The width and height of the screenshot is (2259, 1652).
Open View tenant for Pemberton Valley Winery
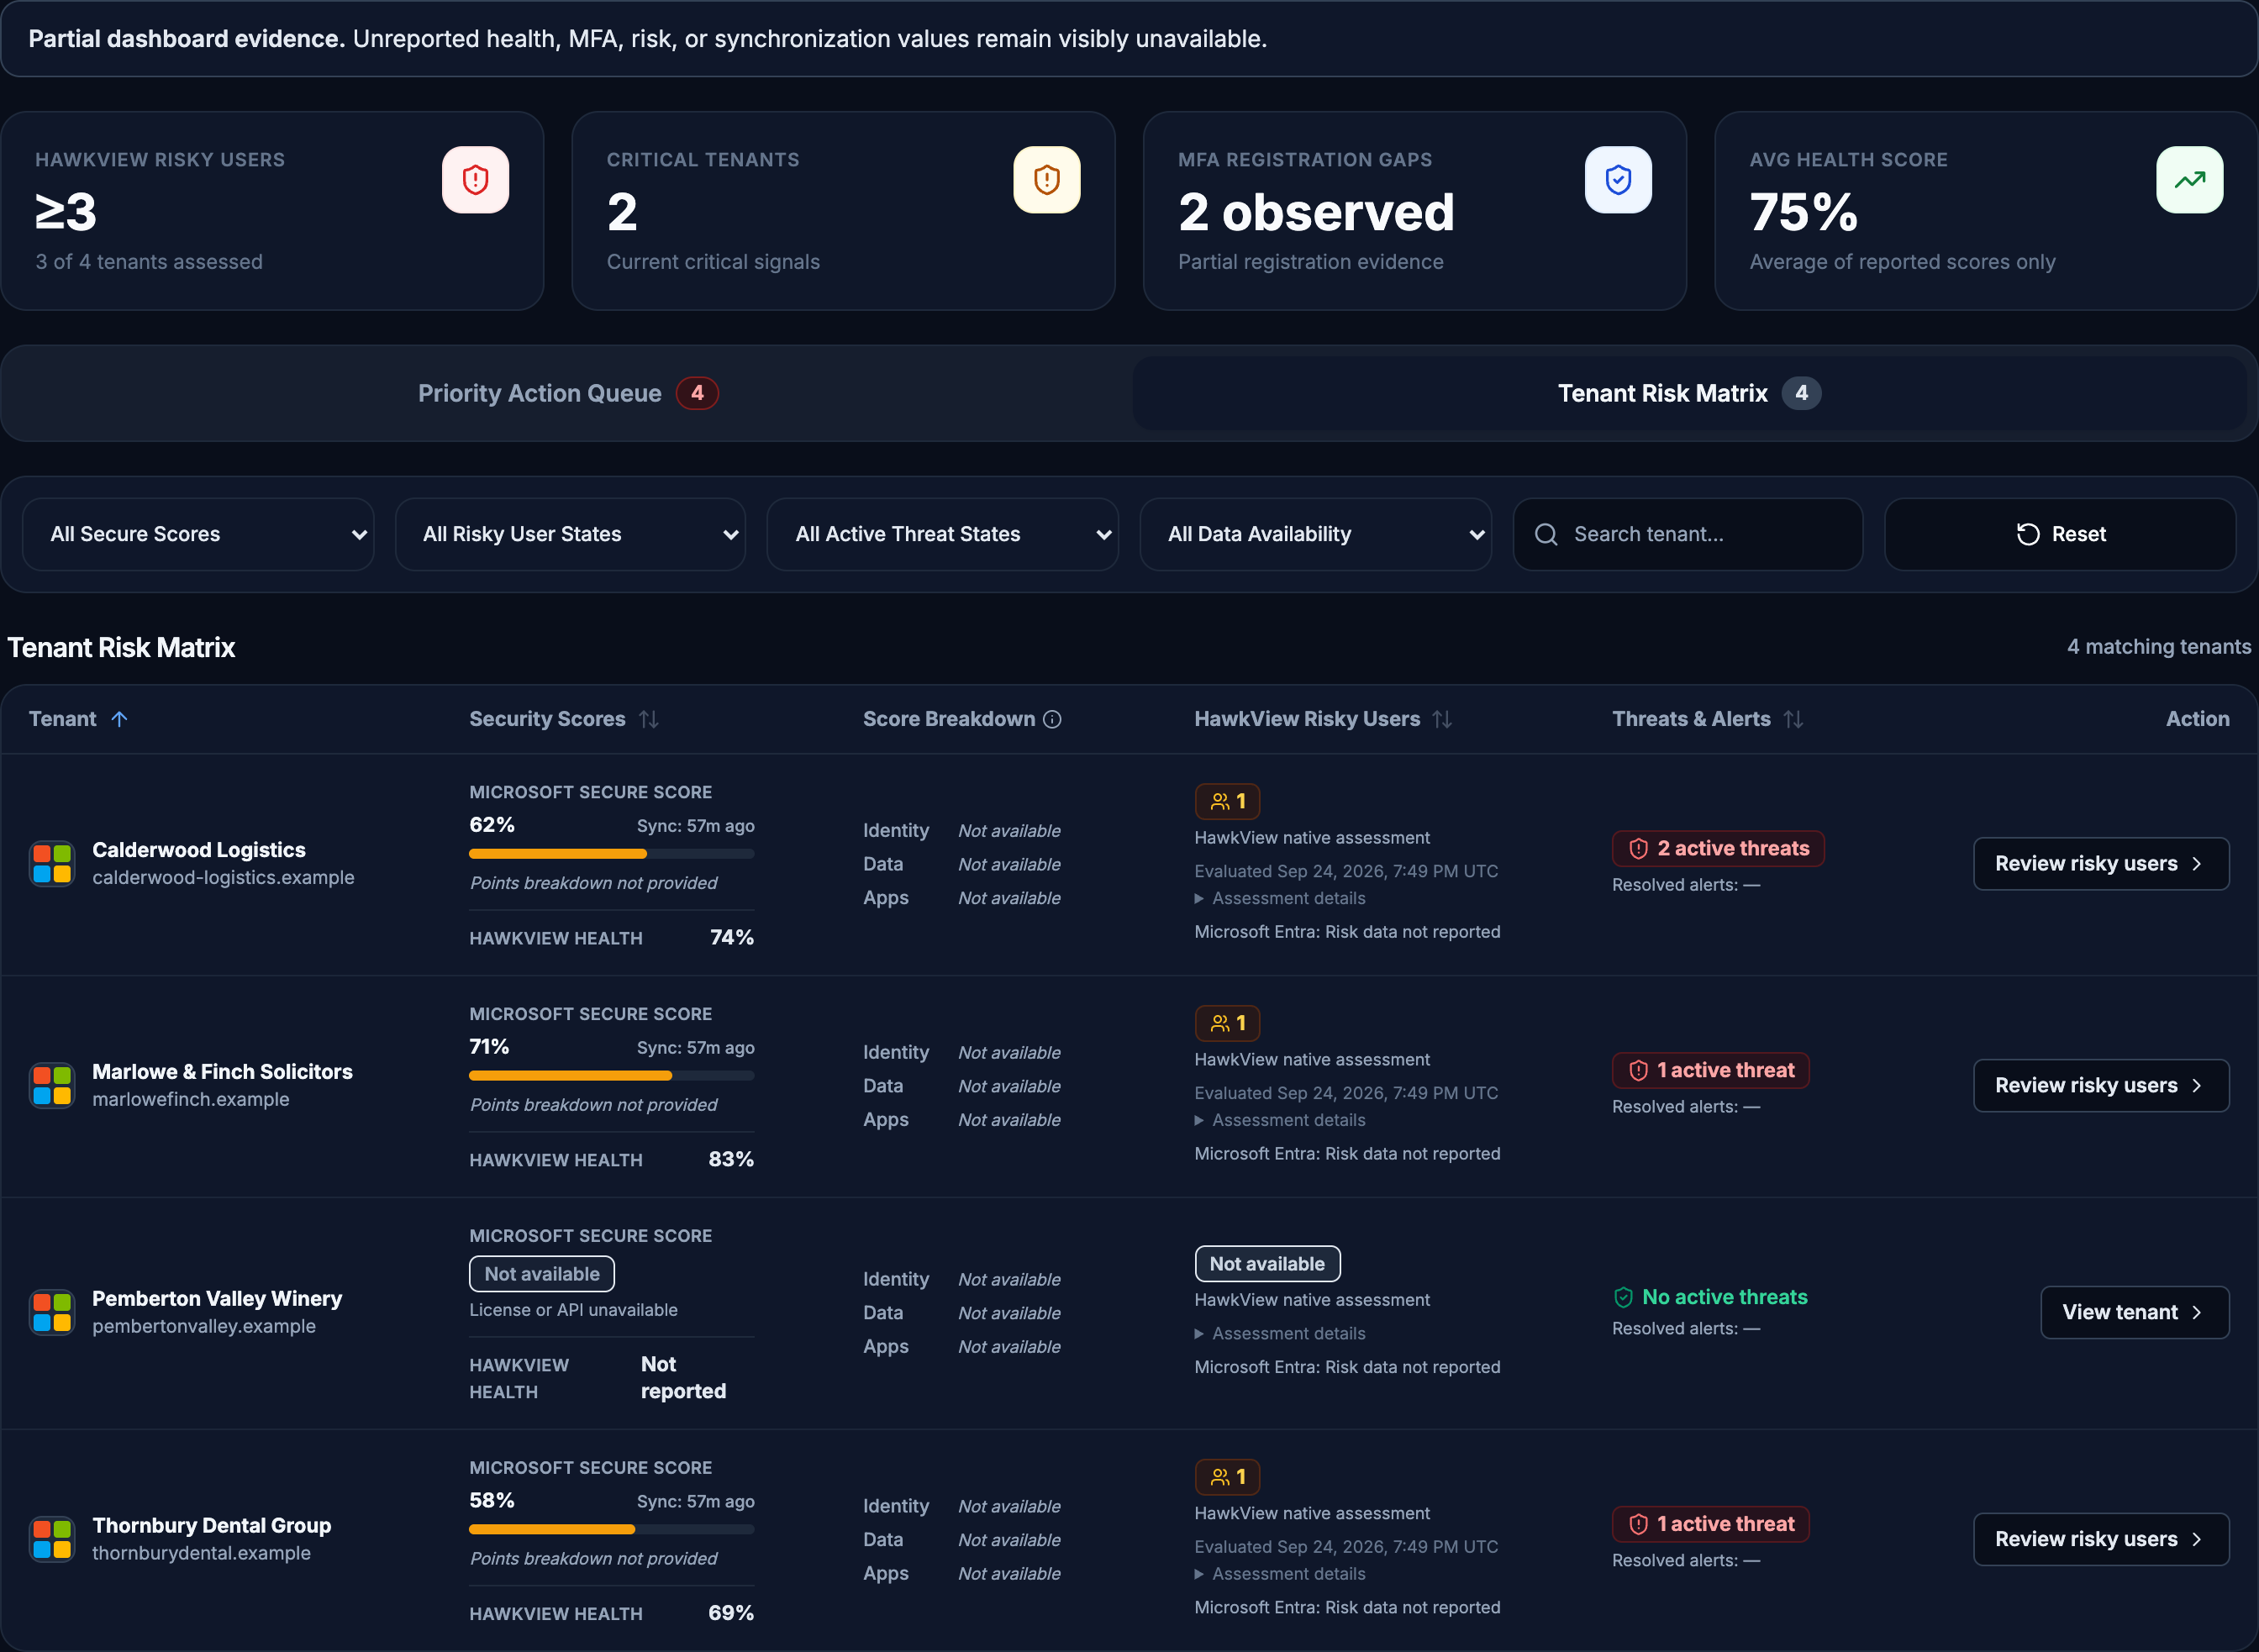coord(2134,1312)
